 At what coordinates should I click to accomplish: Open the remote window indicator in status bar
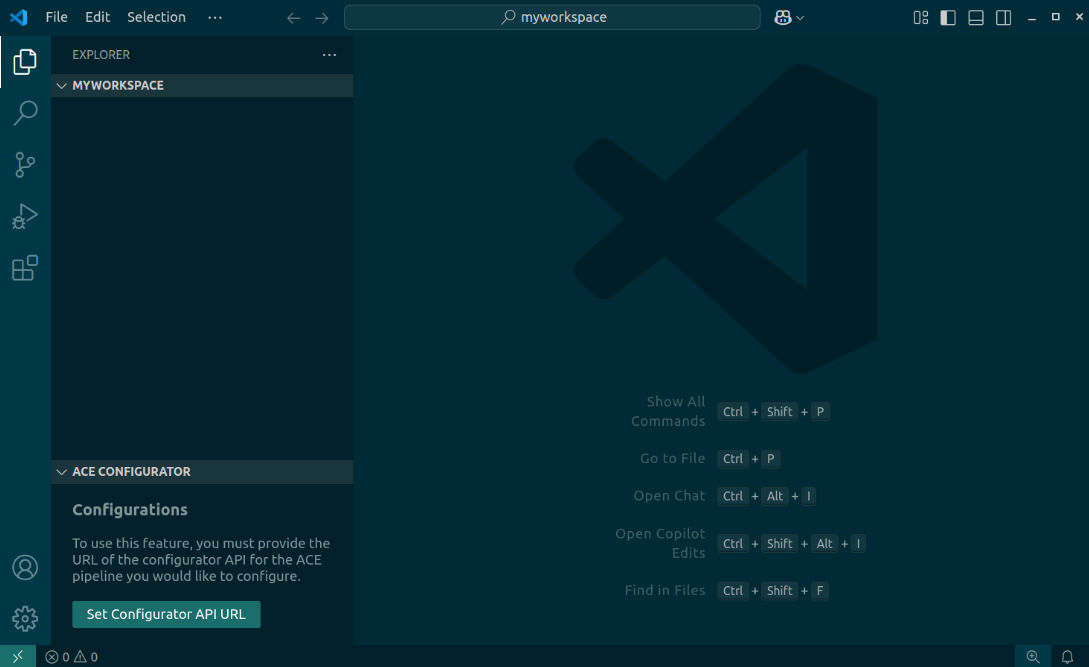18,656
